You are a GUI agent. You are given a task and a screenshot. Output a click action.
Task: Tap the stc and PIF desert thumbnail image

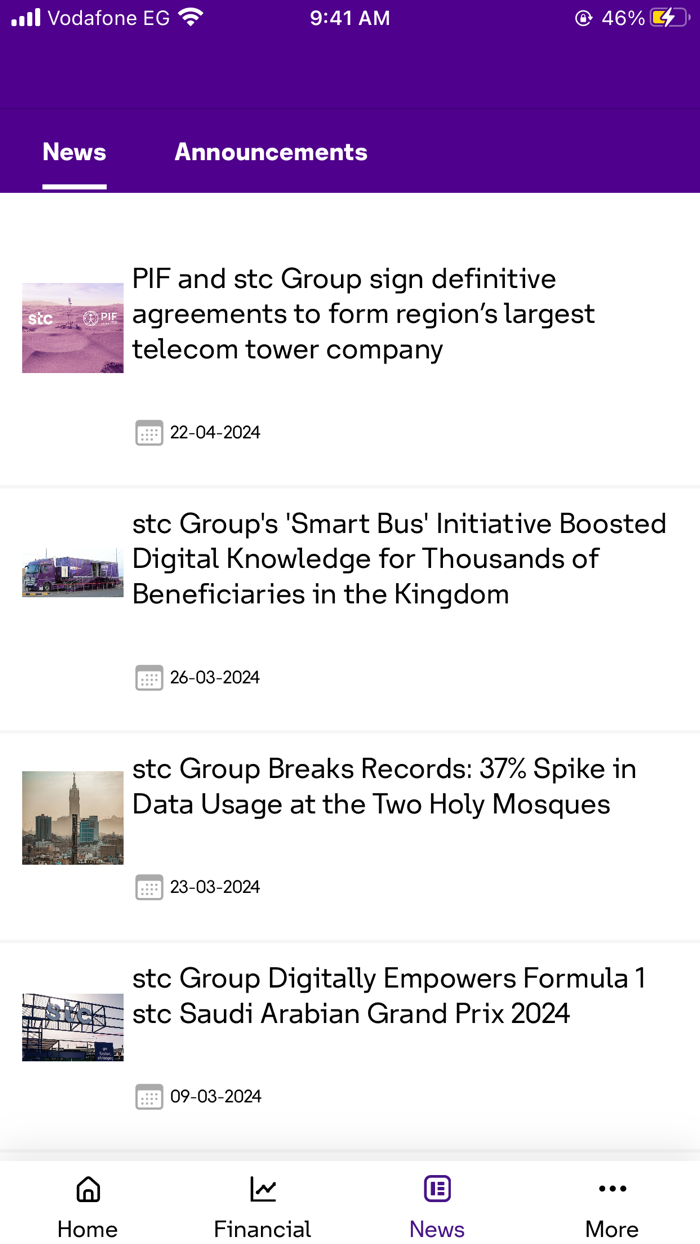click(x=72, y=328)
